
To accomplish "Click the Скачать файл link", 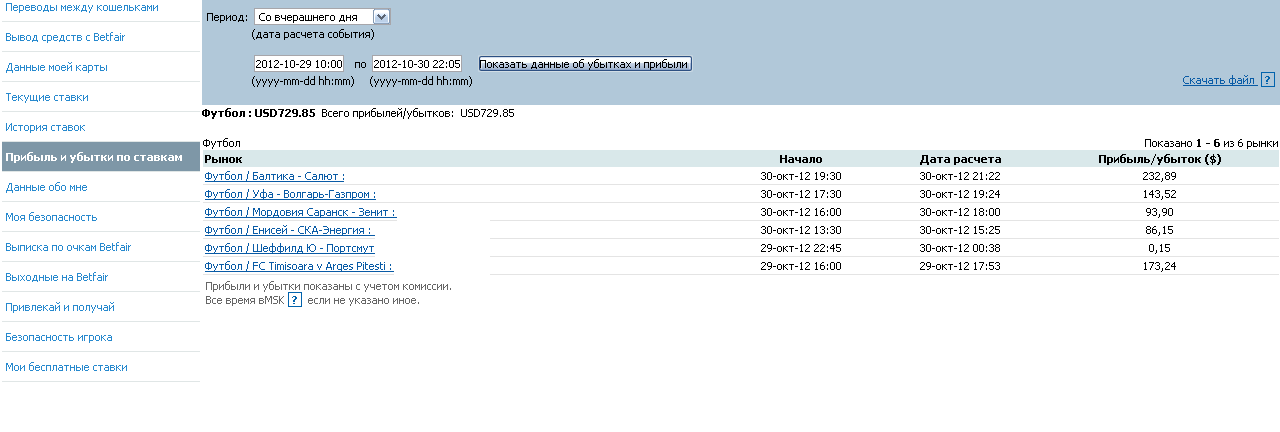I will (x=1219, y=80).
